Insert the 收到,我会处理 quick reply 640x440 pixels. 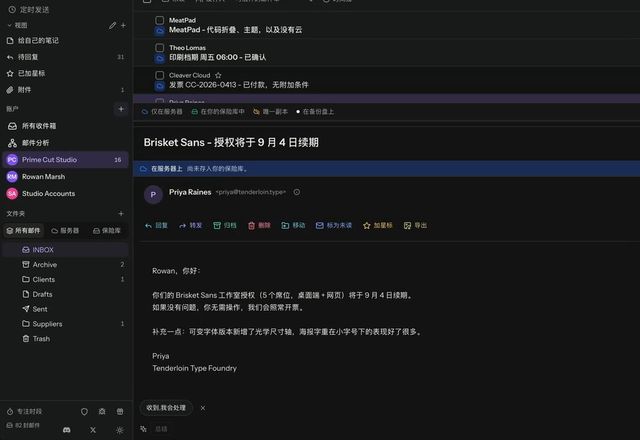click(166, 408)
